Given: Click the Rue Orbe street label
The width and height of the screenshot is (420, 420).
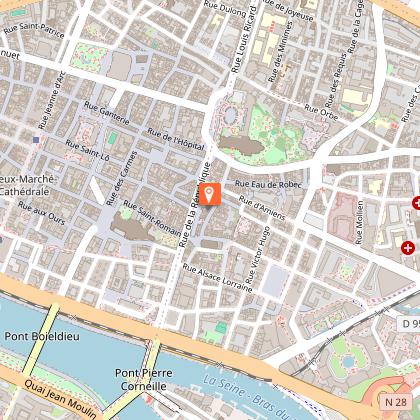Looking at the screenshot, I should coord(321,112).
